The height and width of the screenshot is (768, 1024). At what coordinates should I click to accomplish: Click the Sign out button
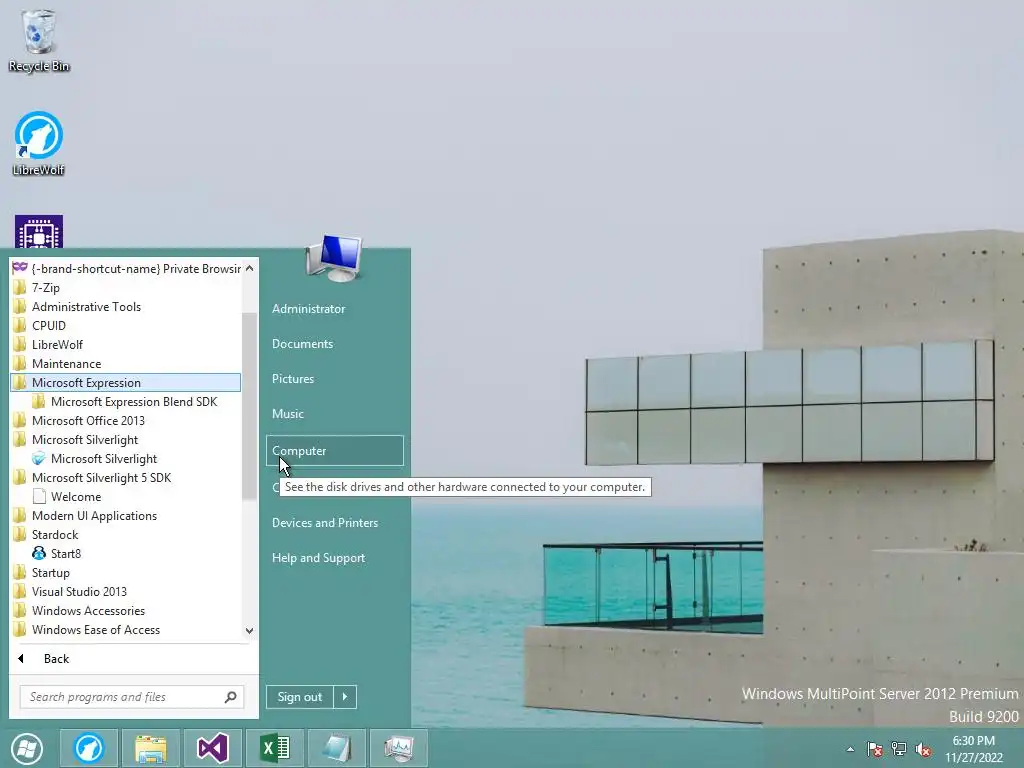coord(300,697)
